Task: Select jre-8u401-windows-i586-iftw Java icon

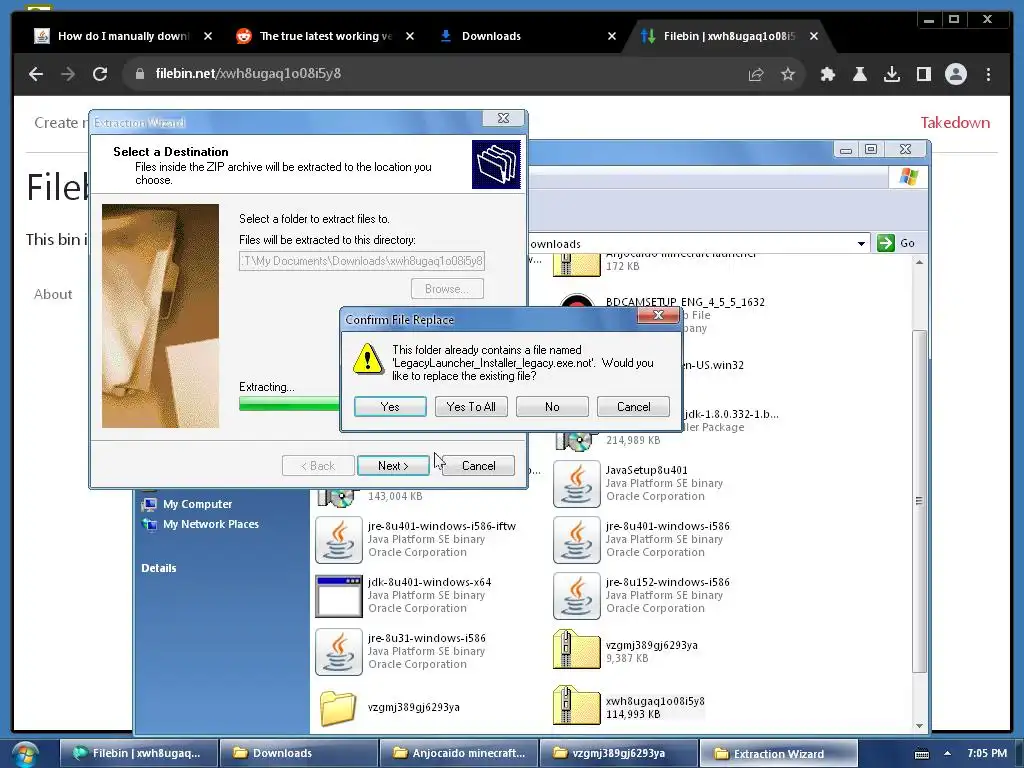Action: point(338,540)
